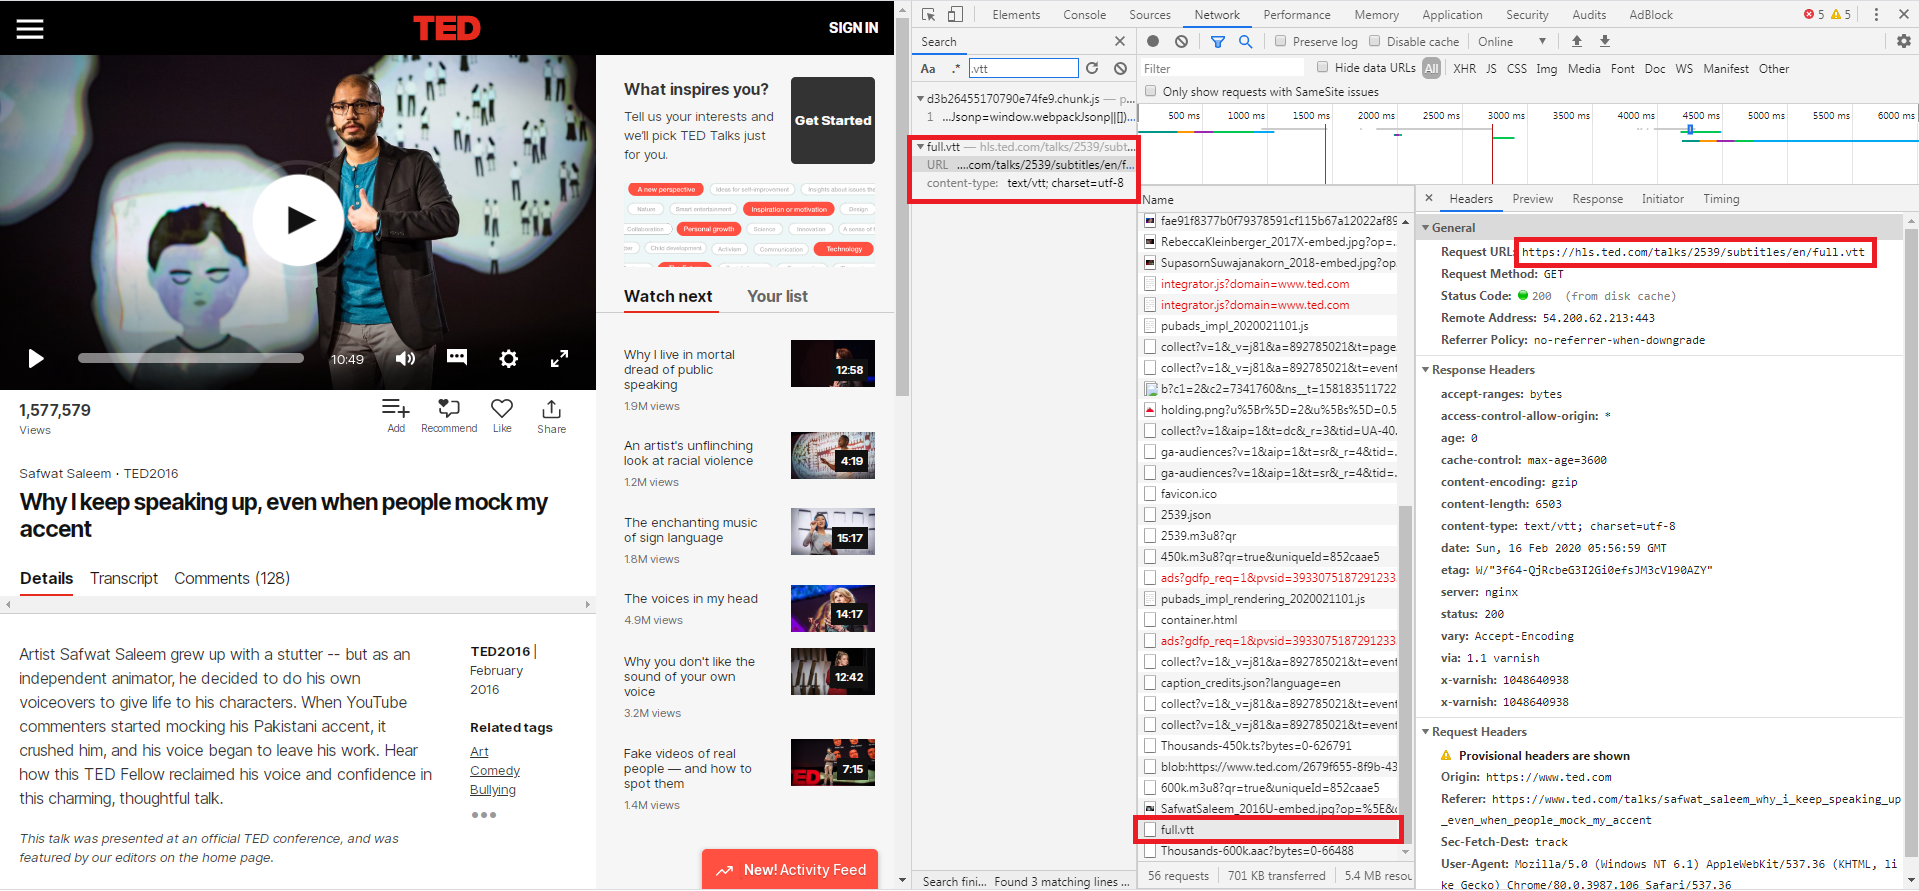Select the All filter type
The image size is (1919, 891).
pyautogui.click(x=1432, y=68)
